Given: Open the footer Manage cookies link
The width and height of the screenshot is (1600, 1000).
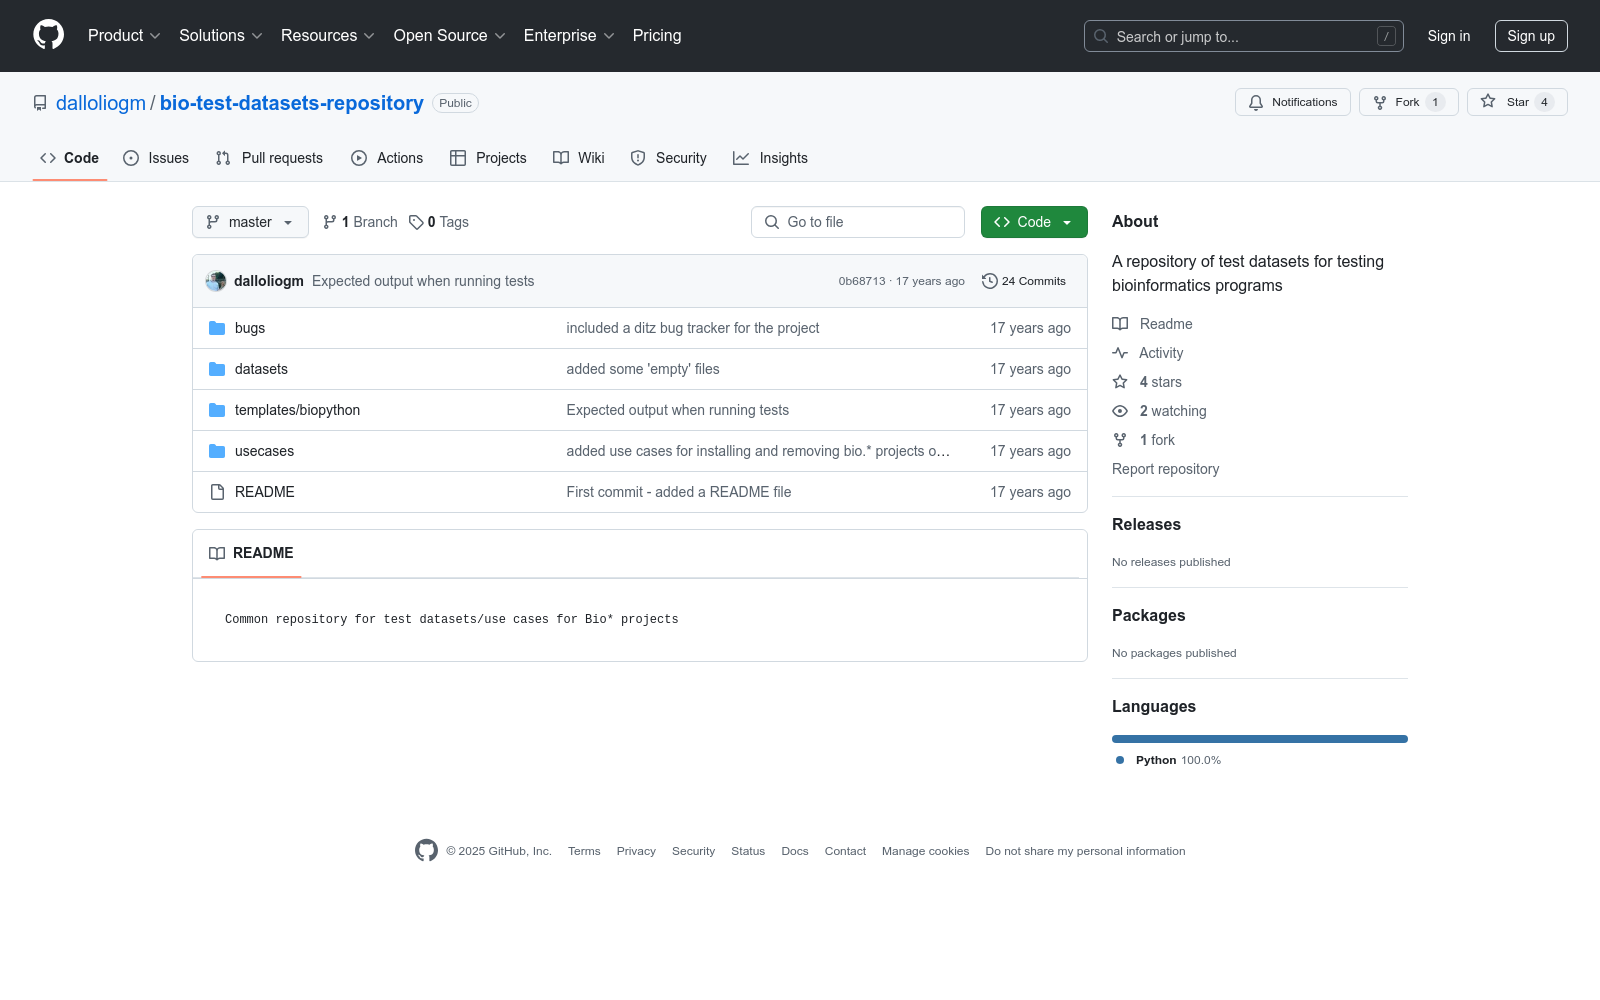Looking at the screenshot, I should pos(925,851).
